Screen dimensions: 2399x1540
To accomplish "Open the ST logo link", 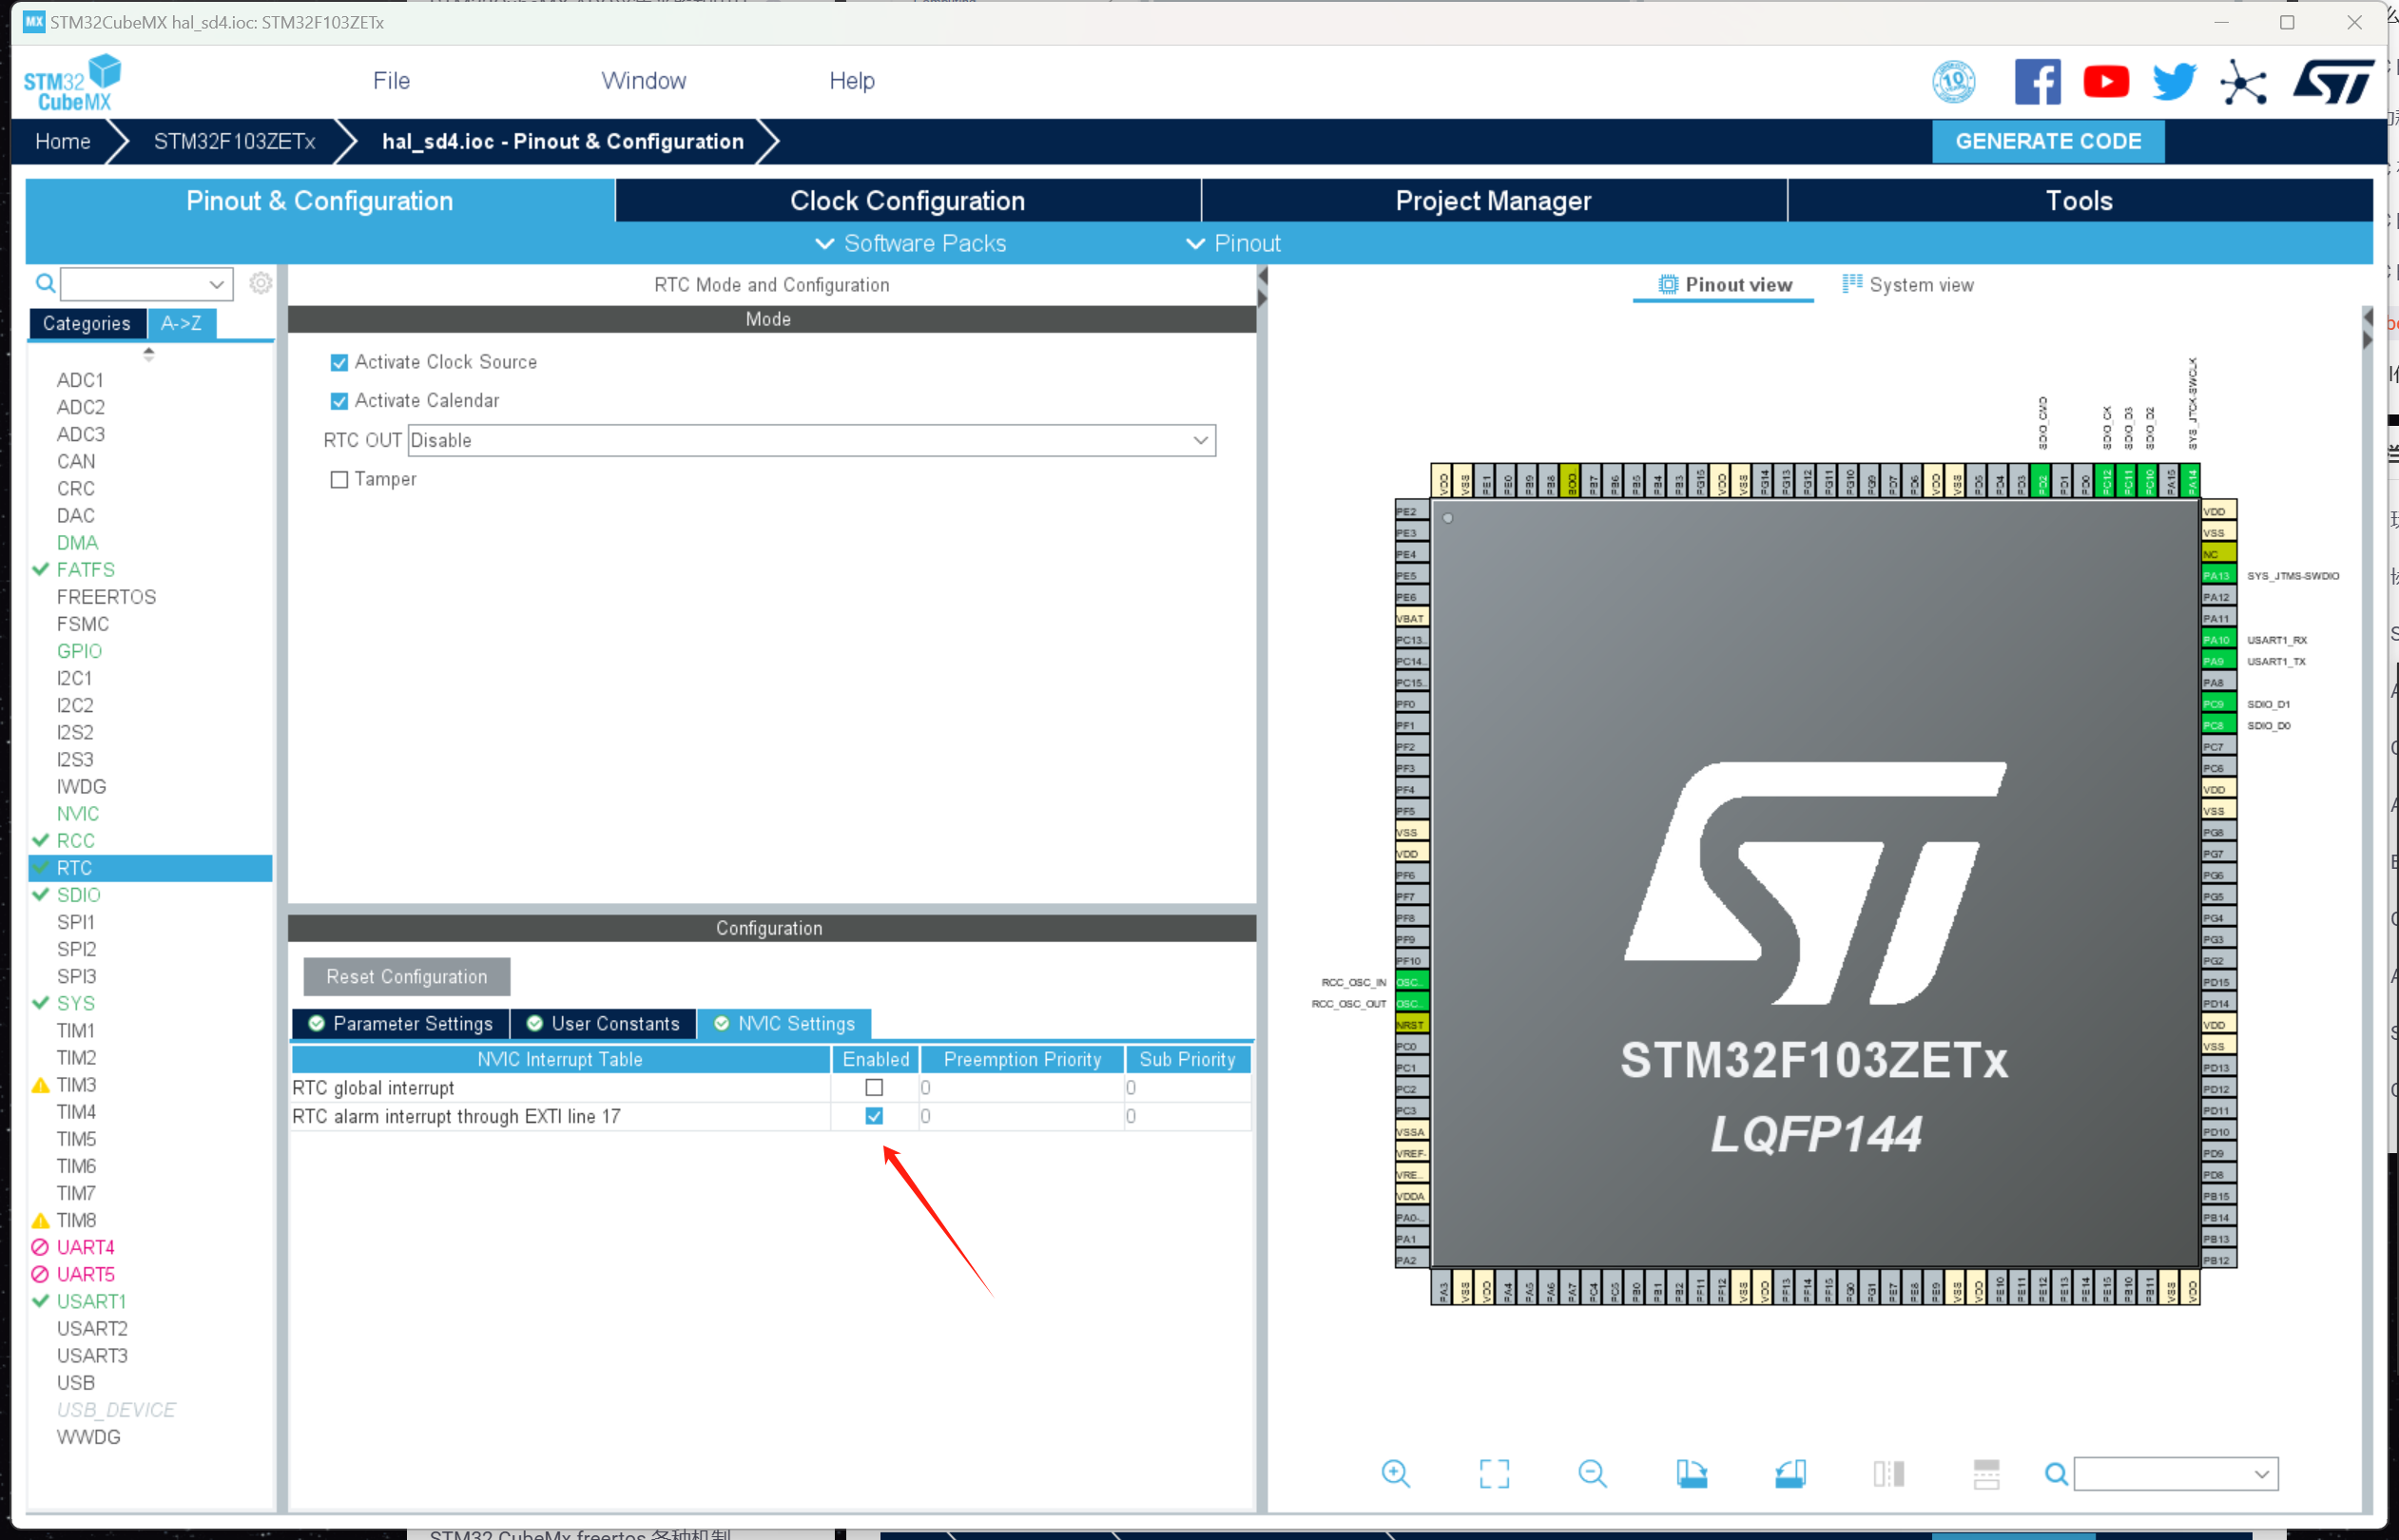I will point(2333,81).
